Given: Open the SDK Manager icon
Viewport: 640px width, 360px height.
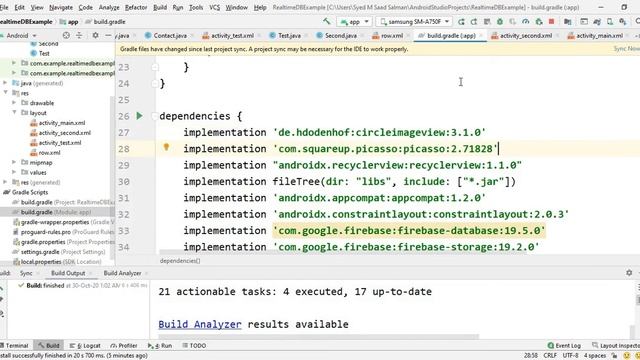Looking at the screenshot, I should [623, 22].
